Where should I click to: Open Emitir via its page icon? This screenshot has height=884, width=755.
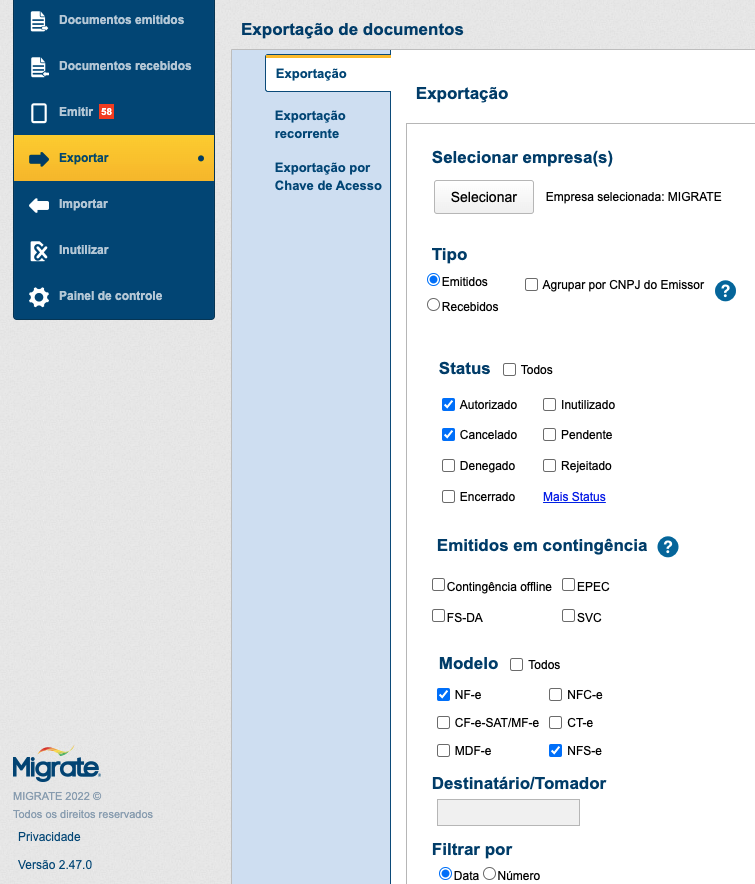[39, 113]
